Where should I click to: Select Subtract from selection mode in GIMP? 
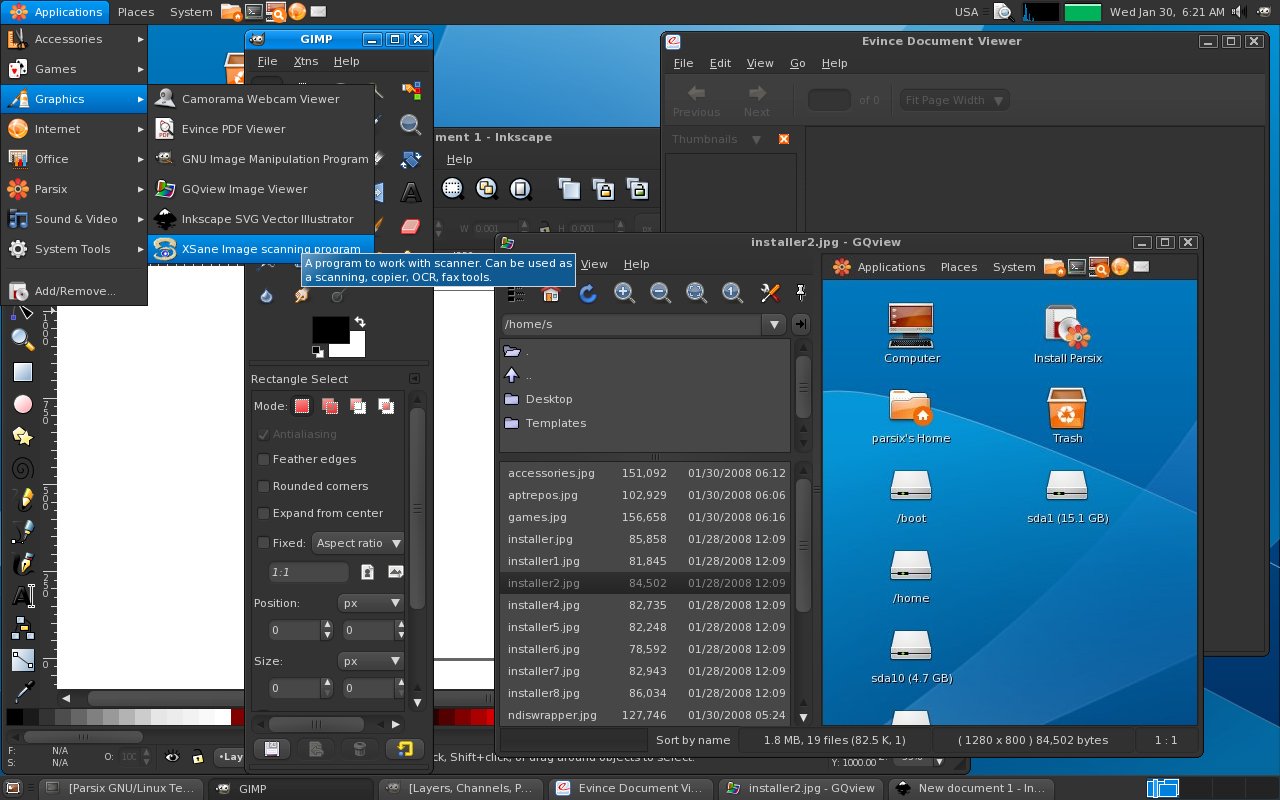[x=358, y=406]
